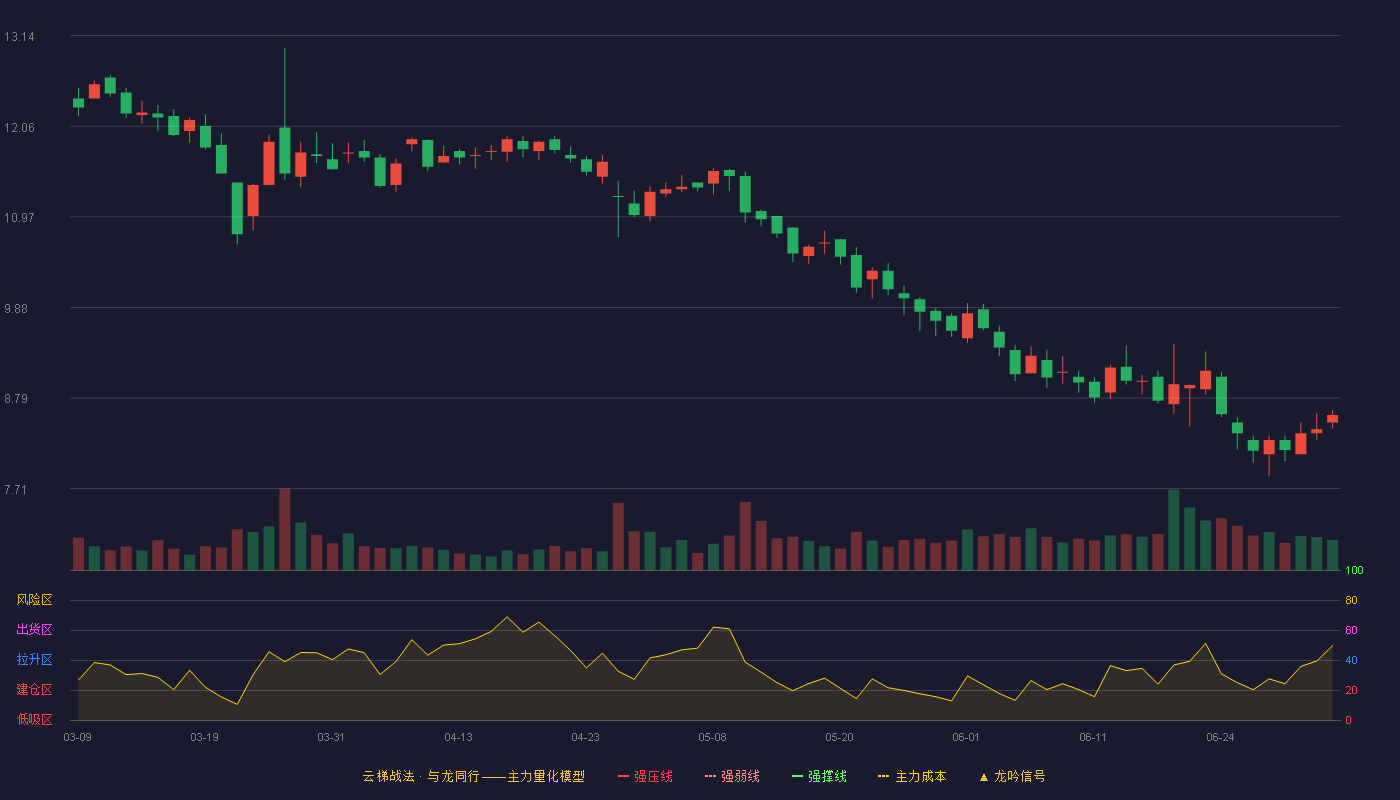Click the 05-08 date label
This screenshot has width=1400, height=800.
coord(712,737)
